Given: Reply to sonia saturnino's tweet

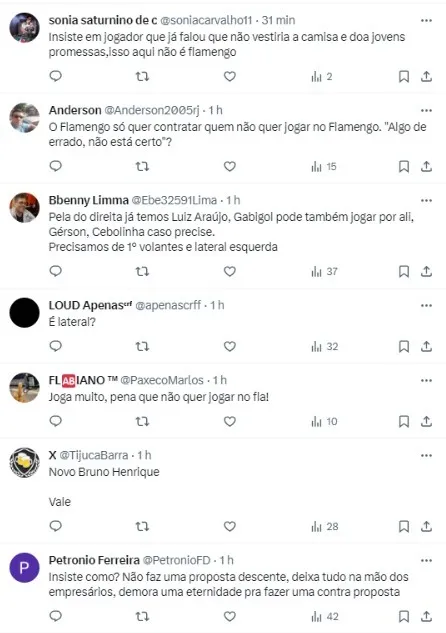Looking at the screenshot, I should [x=55, y=76].
